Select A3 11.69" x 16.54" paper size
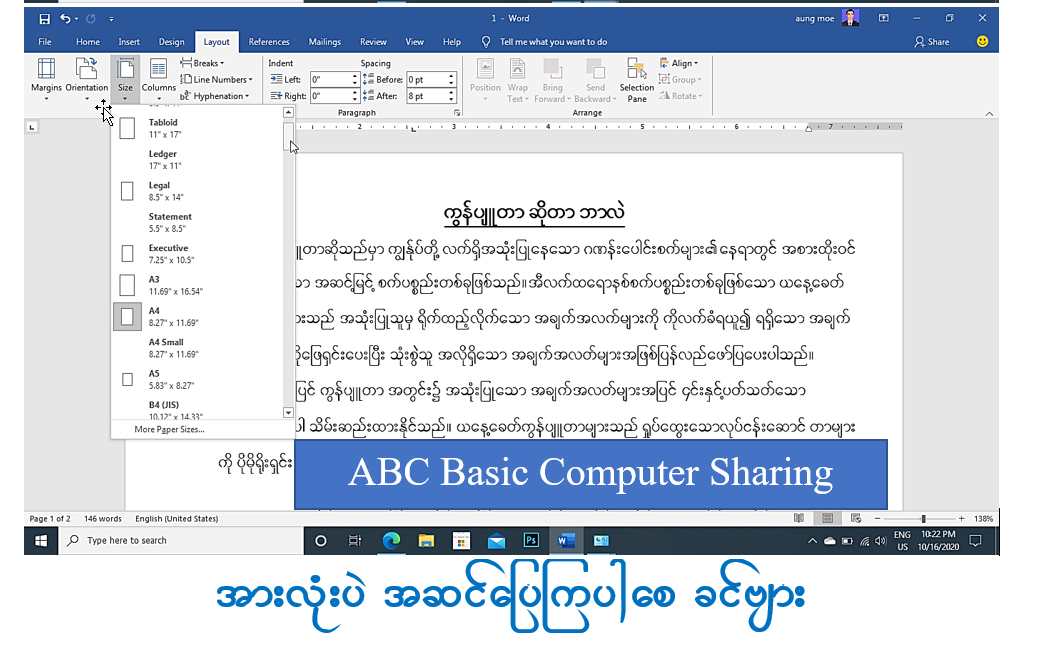This screenshot has width=1045, height=646. tap(197, 285)
